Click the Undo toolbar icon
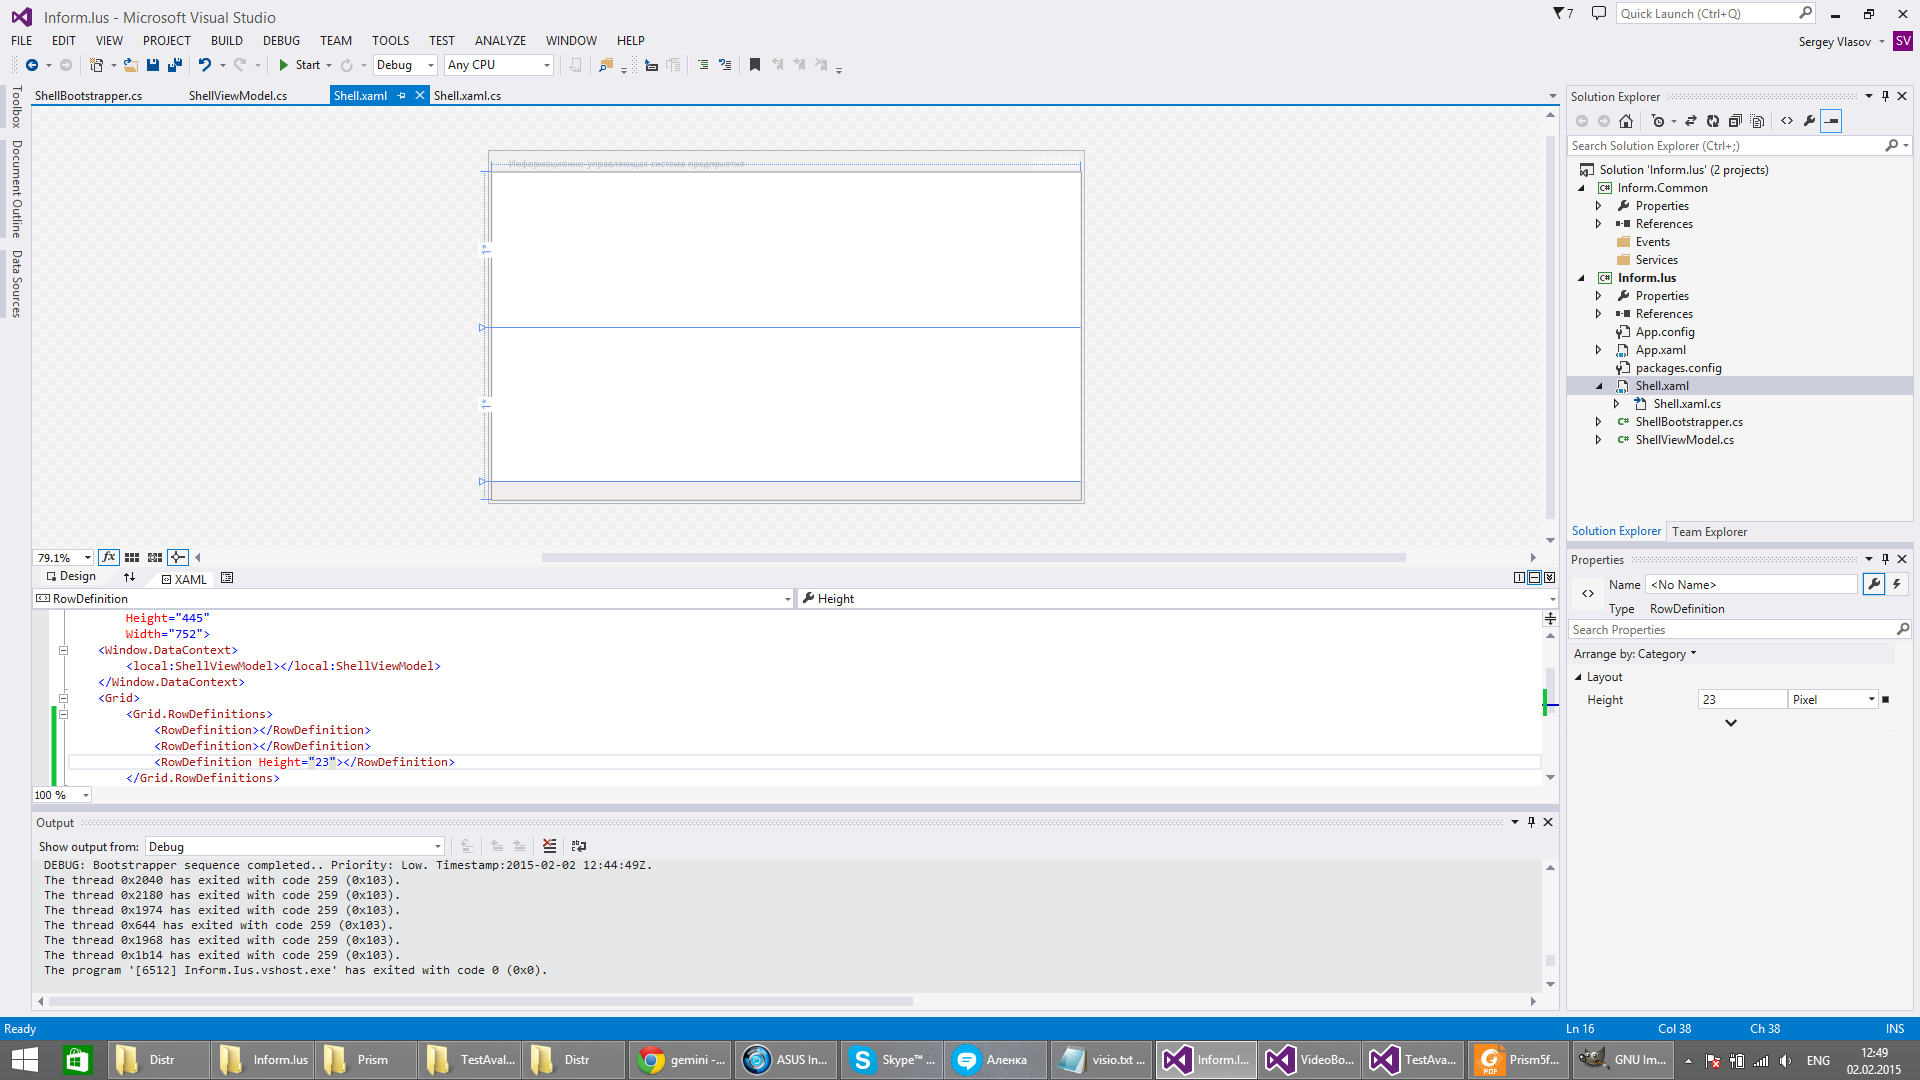This screenshot has height=1080, width=1920. 204,65
